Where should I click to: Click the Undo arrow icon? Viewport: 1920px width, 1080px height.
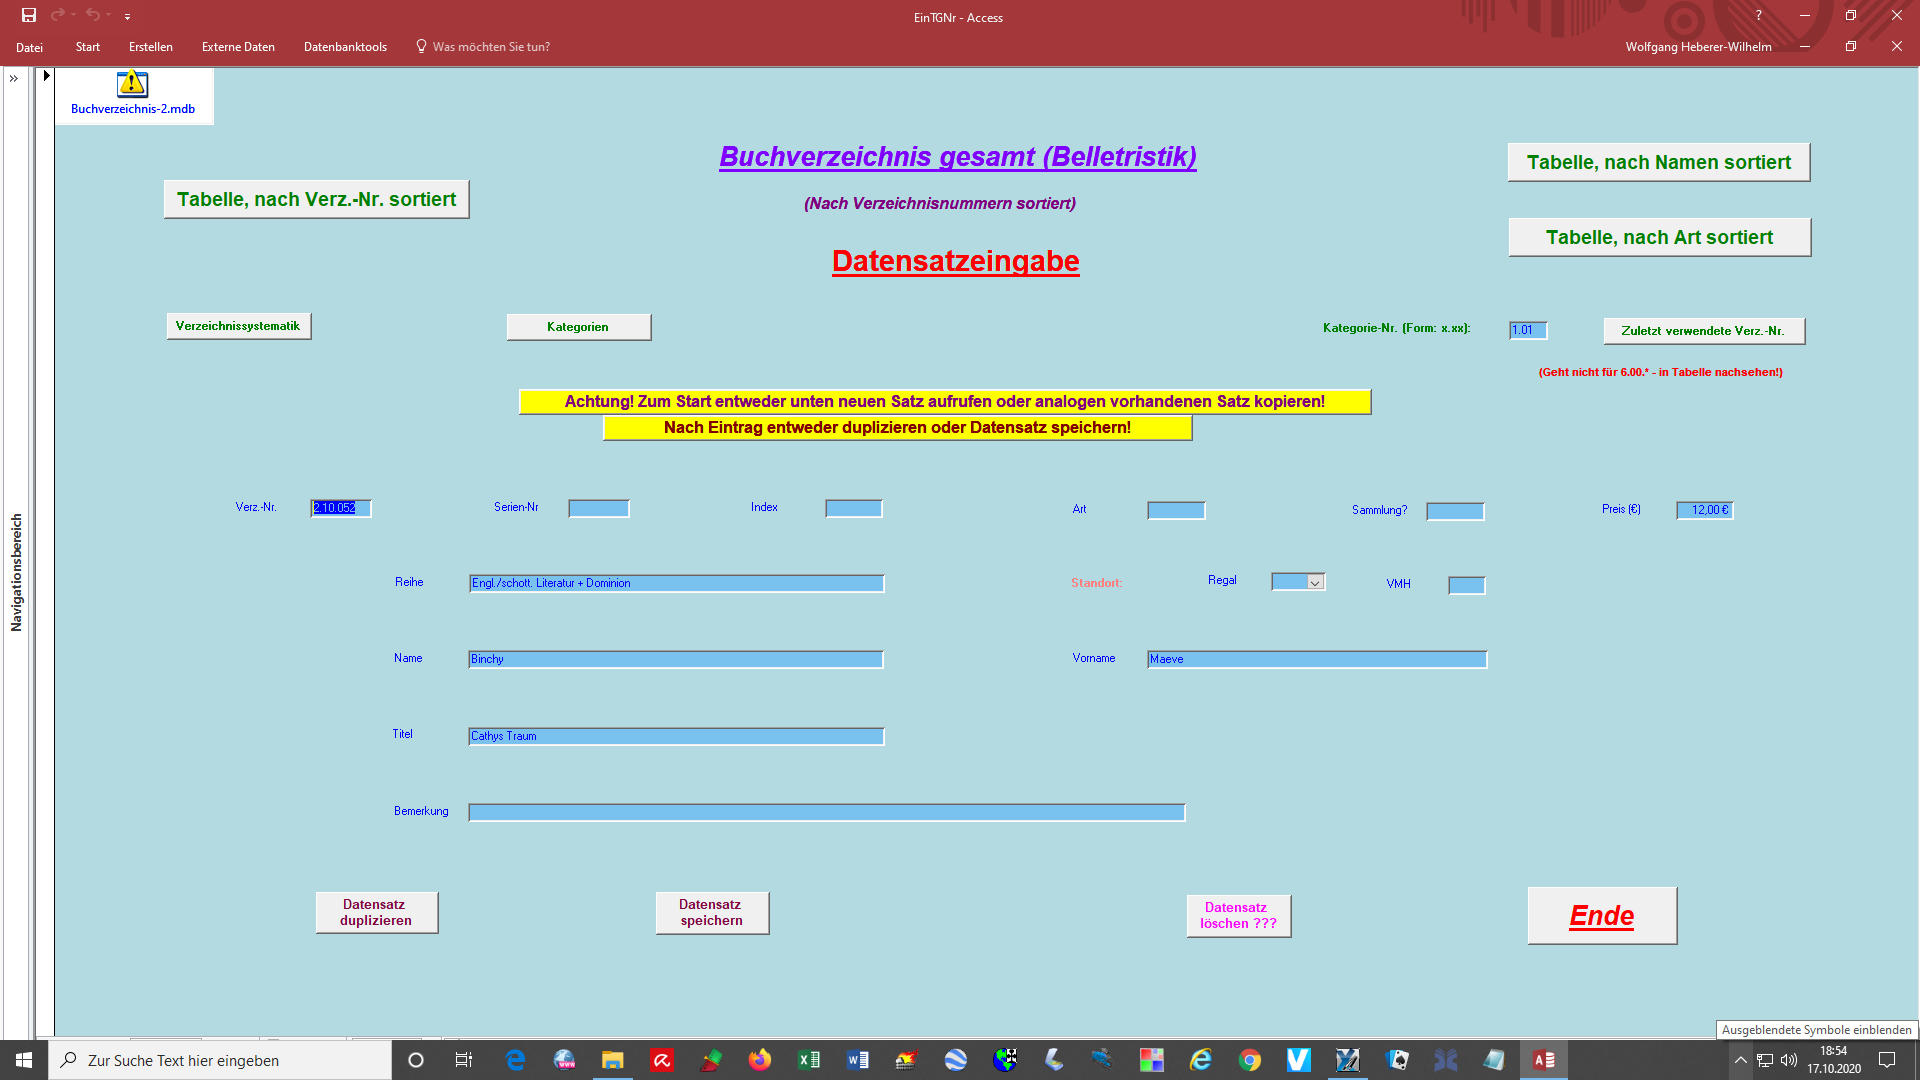coord(92,15)
